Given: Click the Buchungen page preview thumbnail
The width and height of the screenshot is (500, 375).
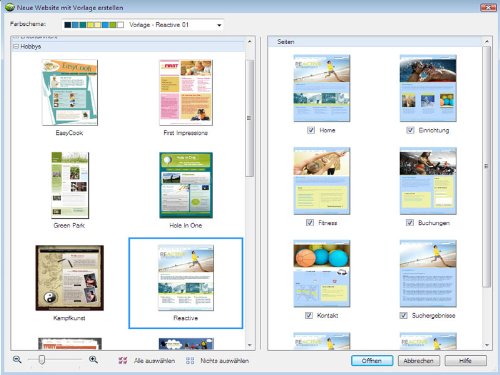Looking at the screenshot, I should tap(428, 181).
